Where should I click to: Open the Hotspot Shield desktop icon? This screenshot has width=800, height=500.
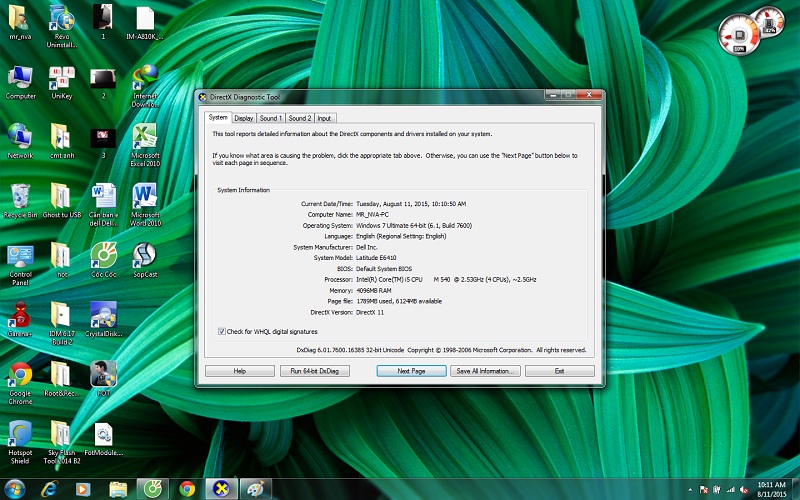[20, 435]
